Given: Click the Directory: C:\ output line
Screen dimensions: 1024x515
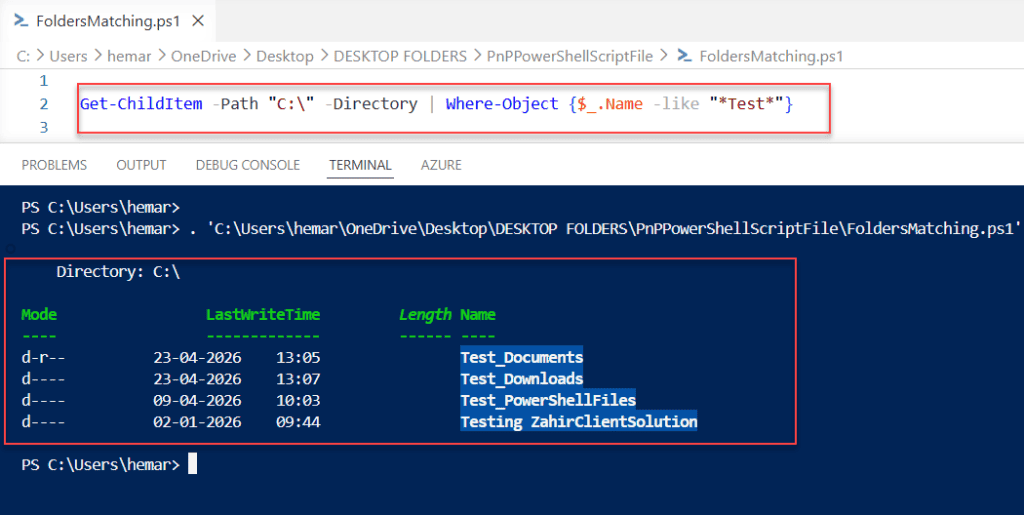Looking at the screenshot, I should click(x=118, y=272).
